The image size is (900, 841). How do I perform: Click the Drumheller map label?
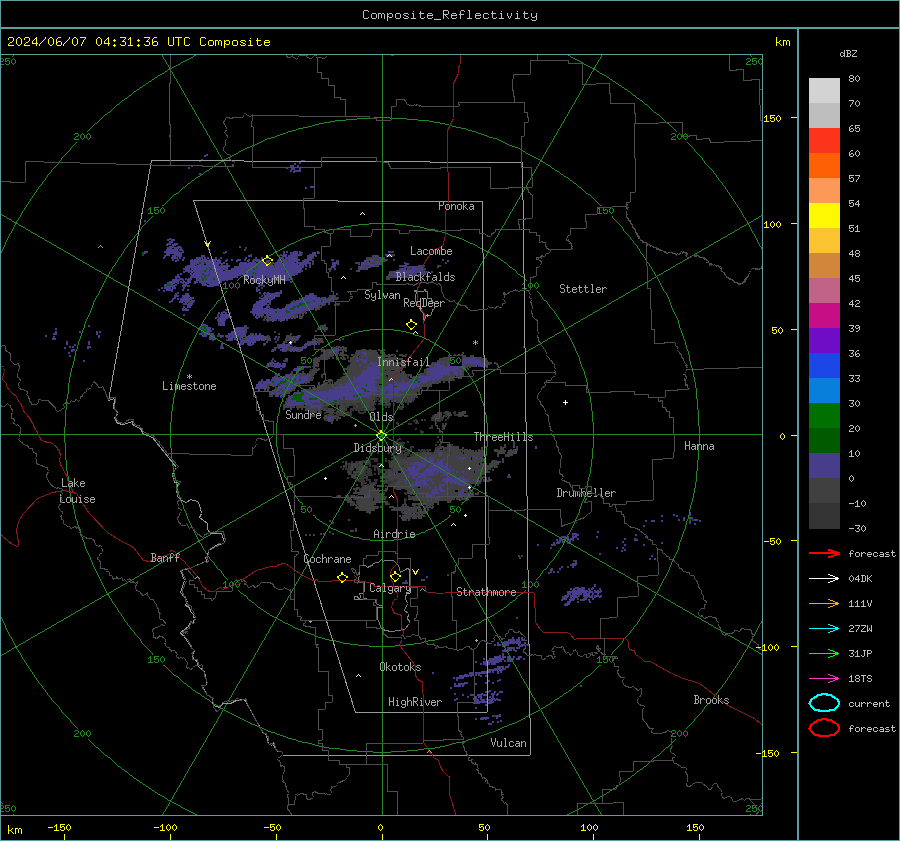(x=586, y=493)
